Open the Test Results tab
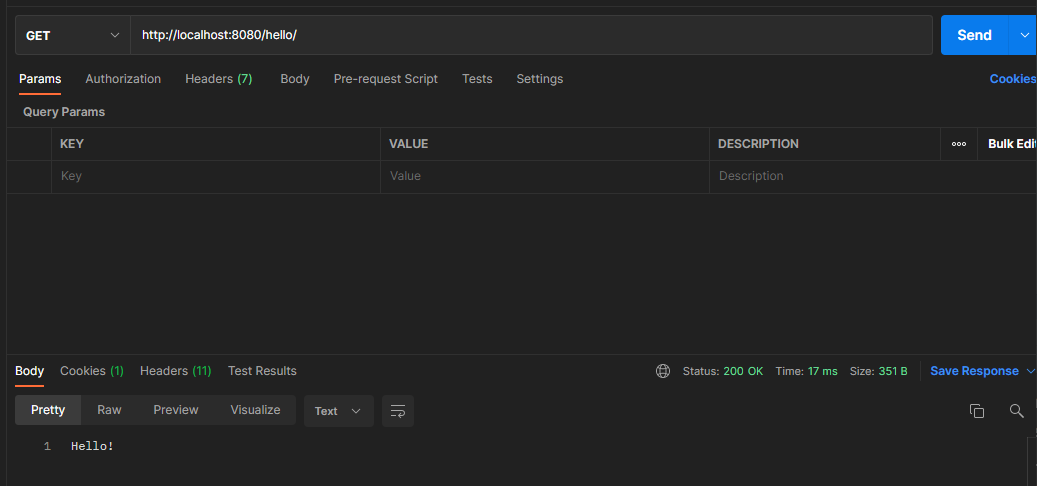This screenshot has height=486, width=1037. click(x=262, y=371)
